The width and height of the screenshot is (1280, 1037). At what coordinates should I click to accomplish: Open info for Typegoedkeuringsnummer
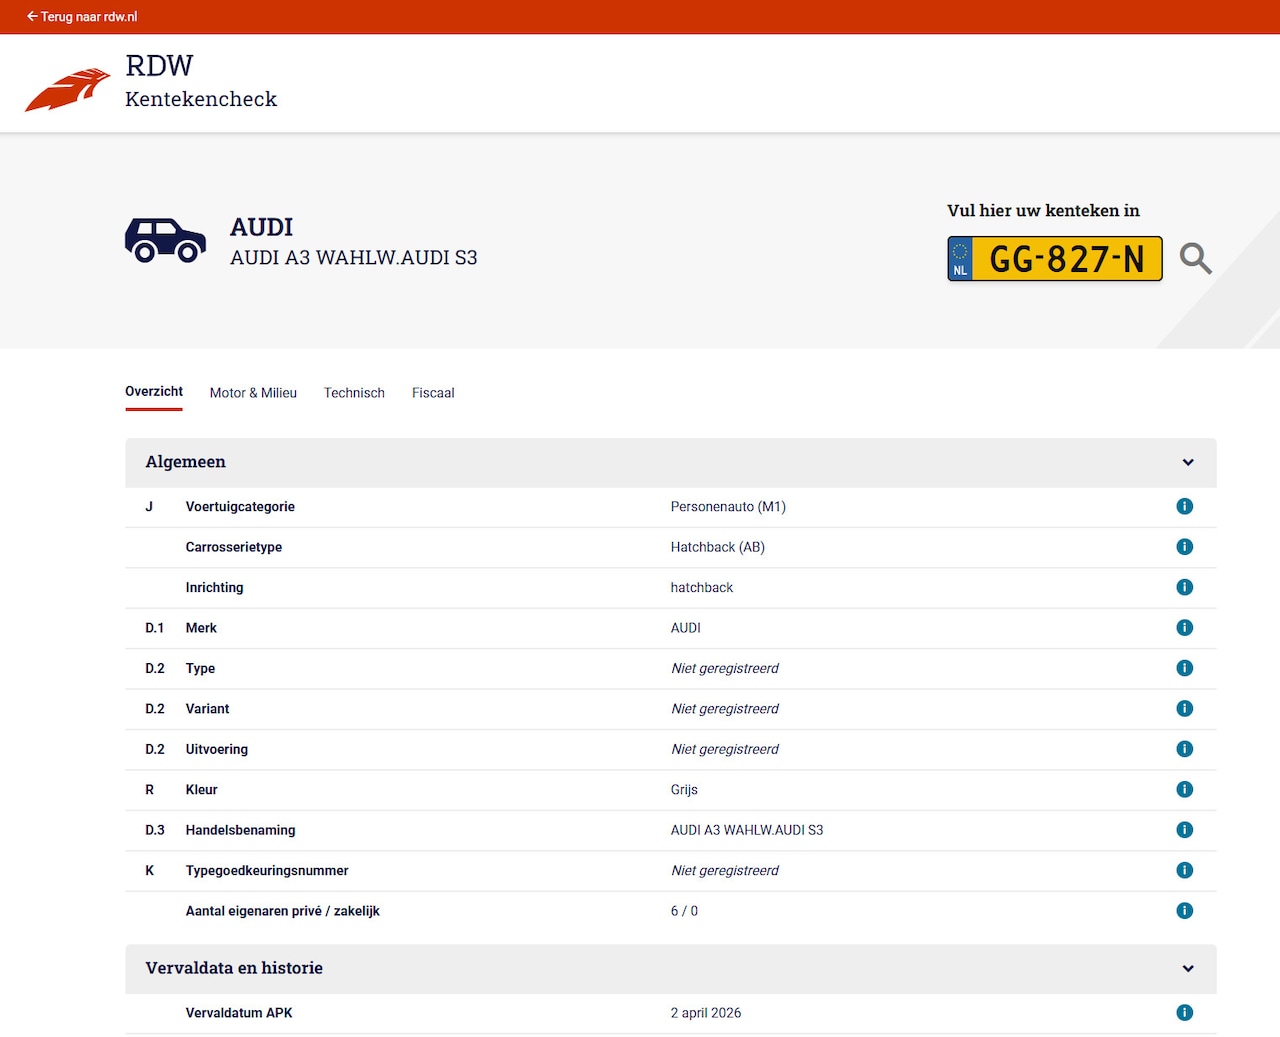coord(1184,870)
